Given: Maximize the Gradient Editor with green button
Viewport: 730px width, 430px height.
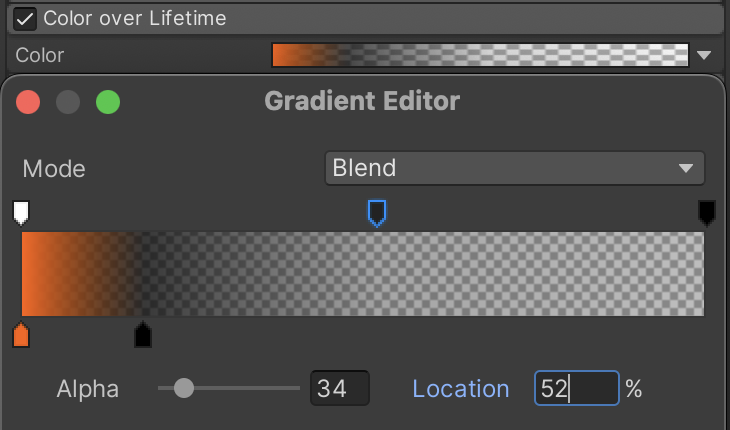Looking at the screenshot, I should coord(107,102).
